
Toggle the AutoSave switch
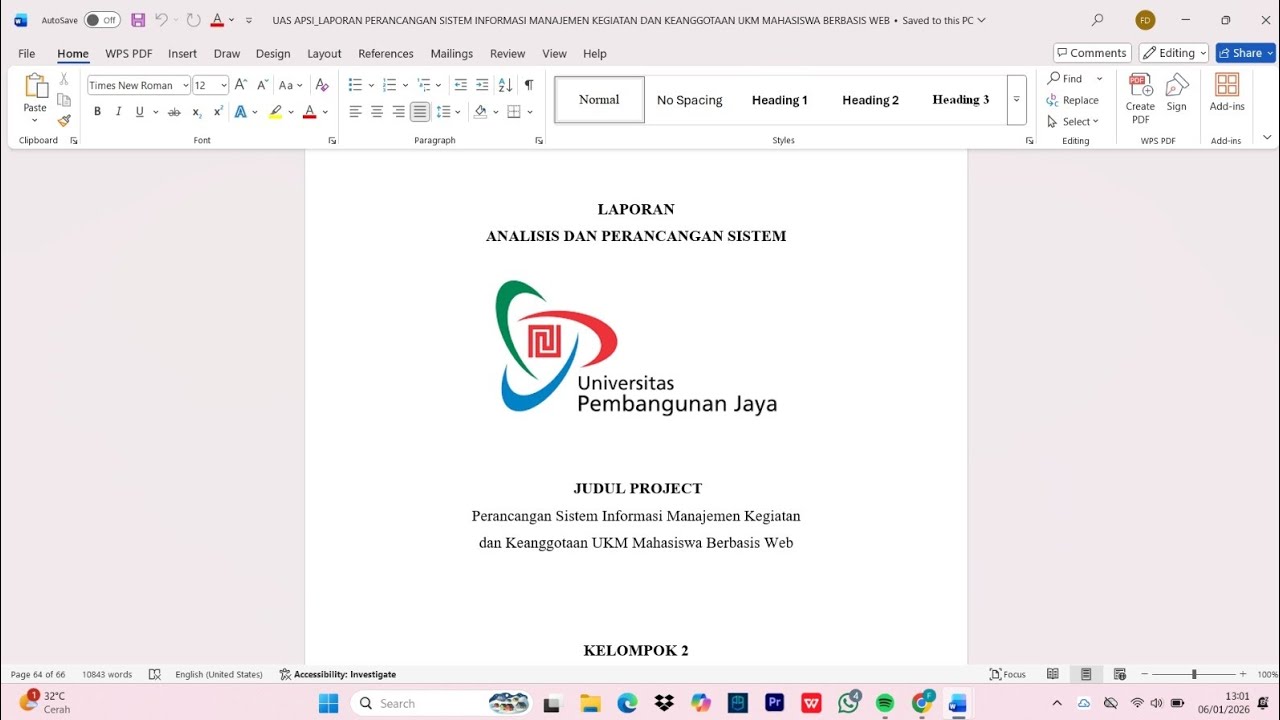102,20
